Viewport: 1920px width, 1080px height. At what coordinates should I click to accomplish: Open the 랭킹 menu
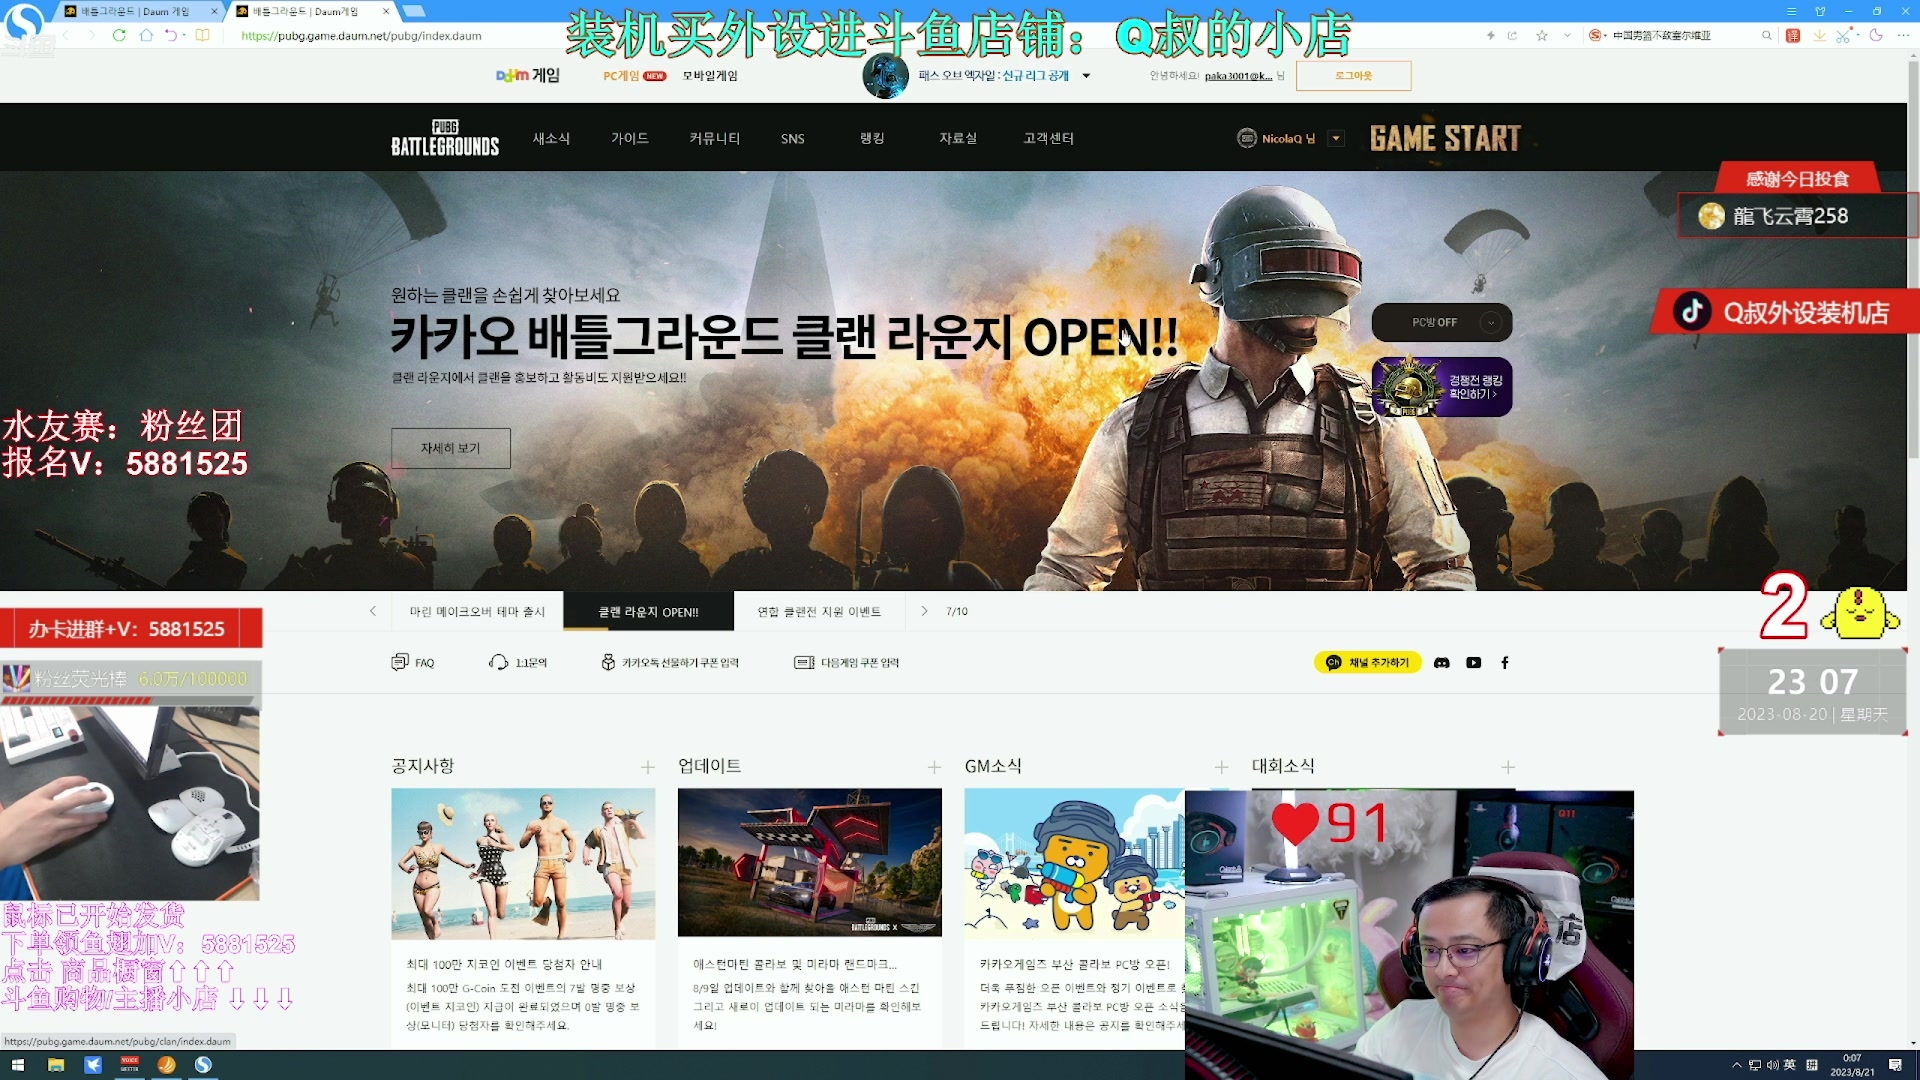click(x=872, y=138)
